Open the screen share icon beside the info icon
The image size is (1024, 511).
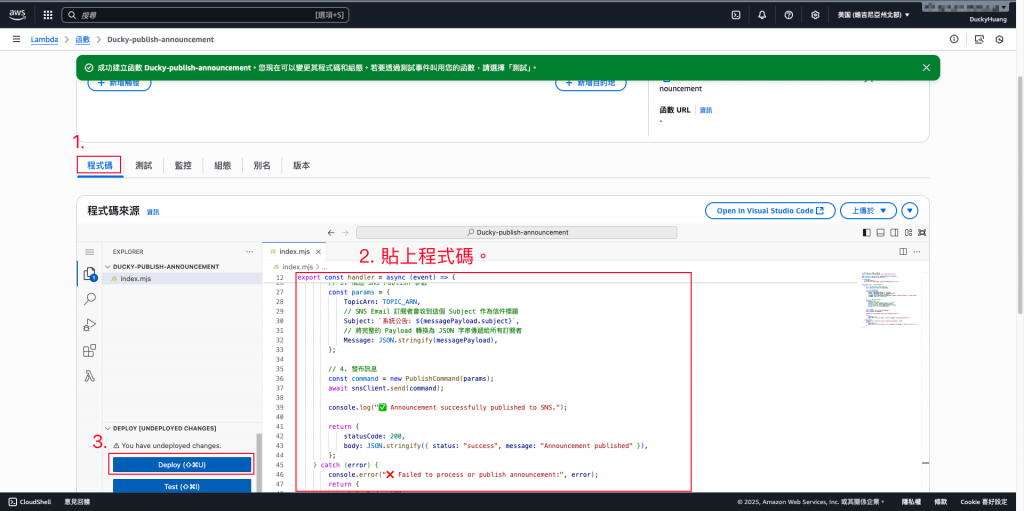click(x=979, y=39)
